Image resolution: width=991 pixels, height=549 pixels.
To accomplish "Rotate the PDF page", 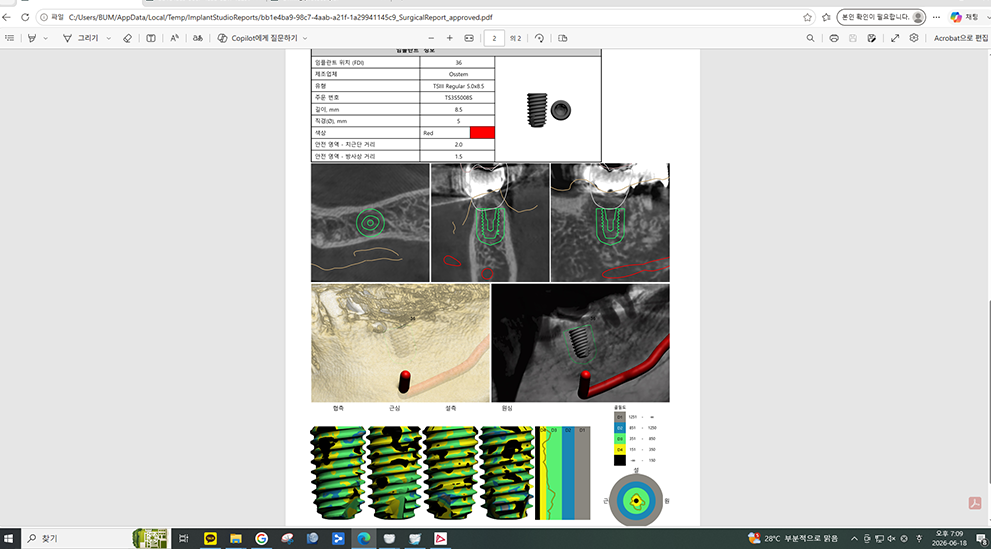I will pos(539,38).
